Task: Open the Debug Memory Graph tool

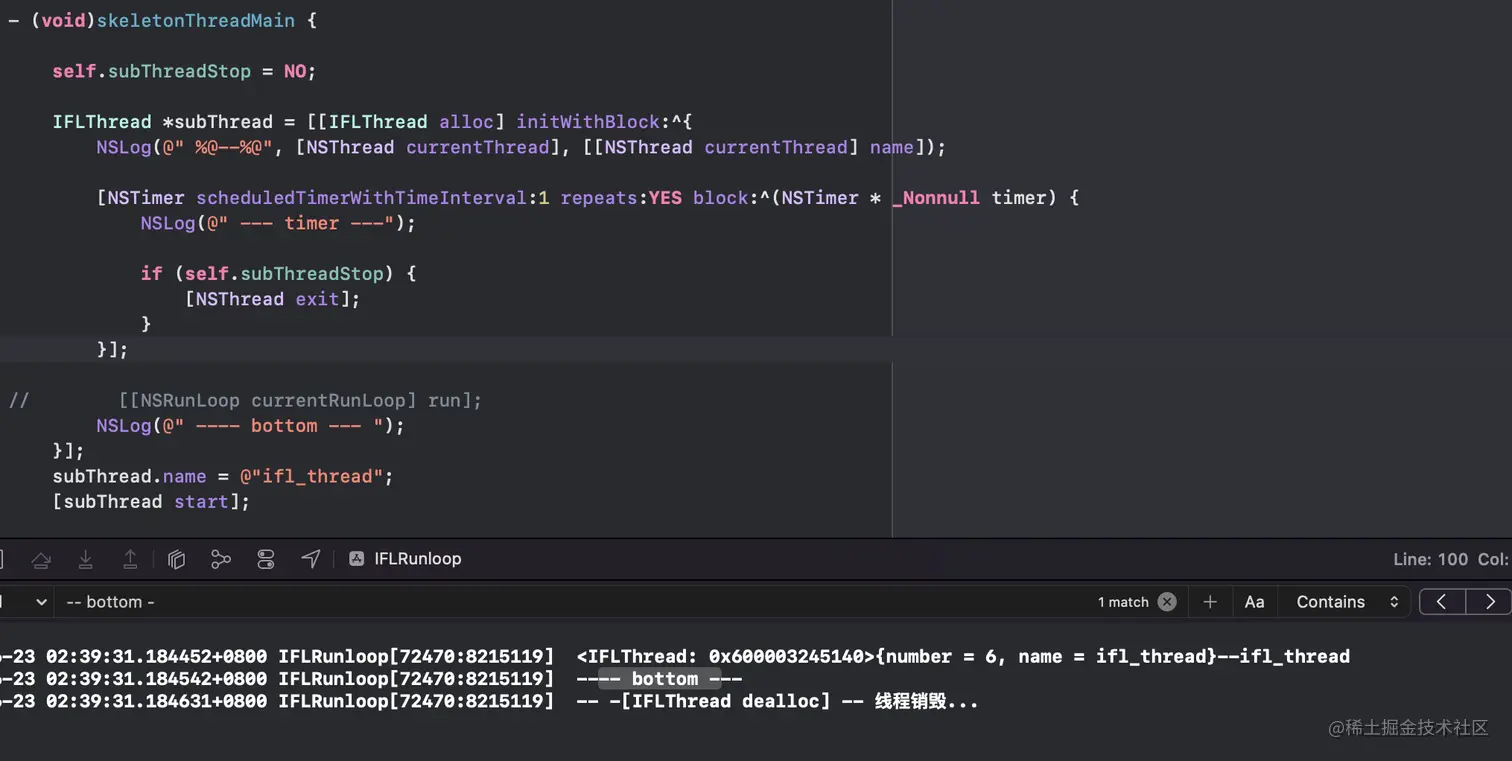Action: pyautogui.click(x=221, y=559)
